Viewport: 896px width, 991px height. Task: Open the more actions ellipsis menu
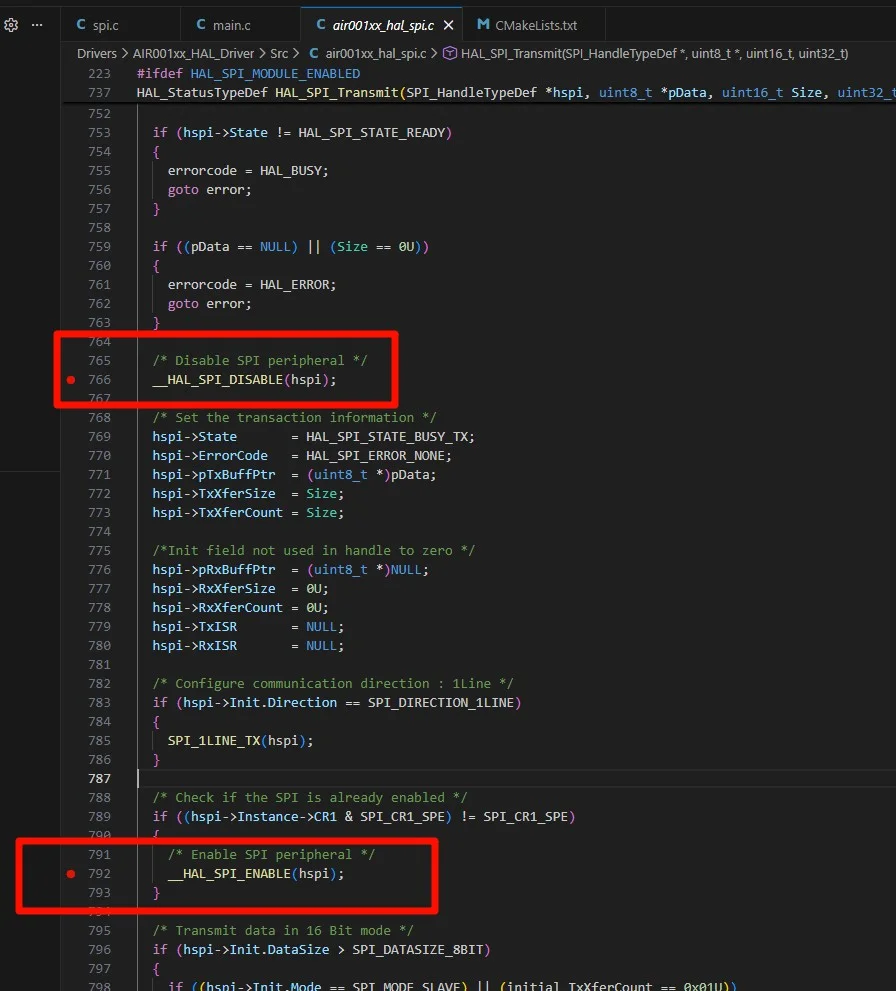[x=37, y=25]
